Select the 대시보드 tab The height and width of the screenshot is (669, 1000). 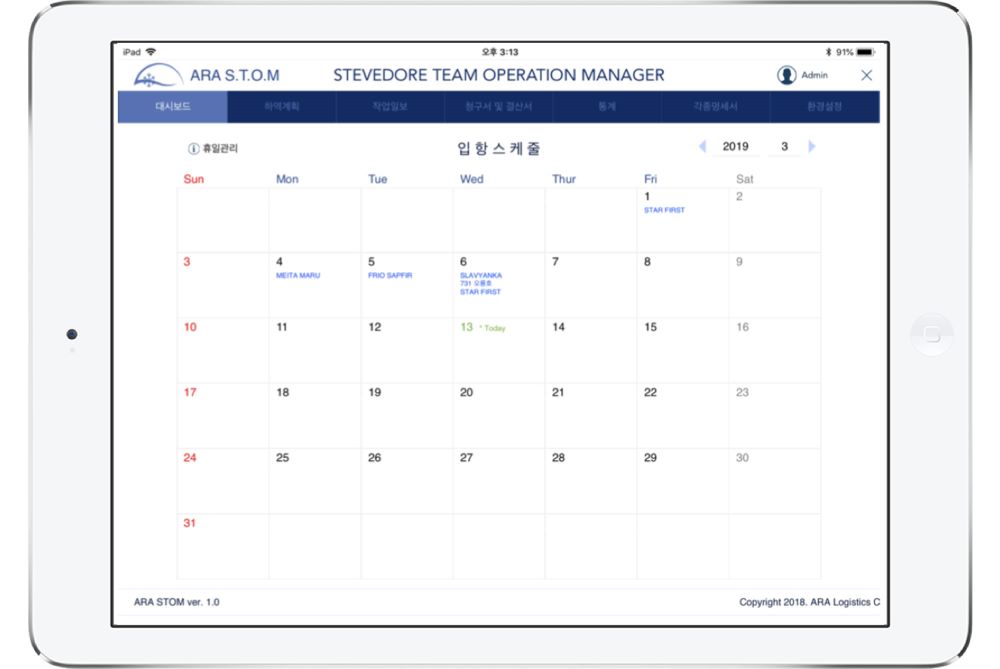pyautogui.click(x=173, y=107)
